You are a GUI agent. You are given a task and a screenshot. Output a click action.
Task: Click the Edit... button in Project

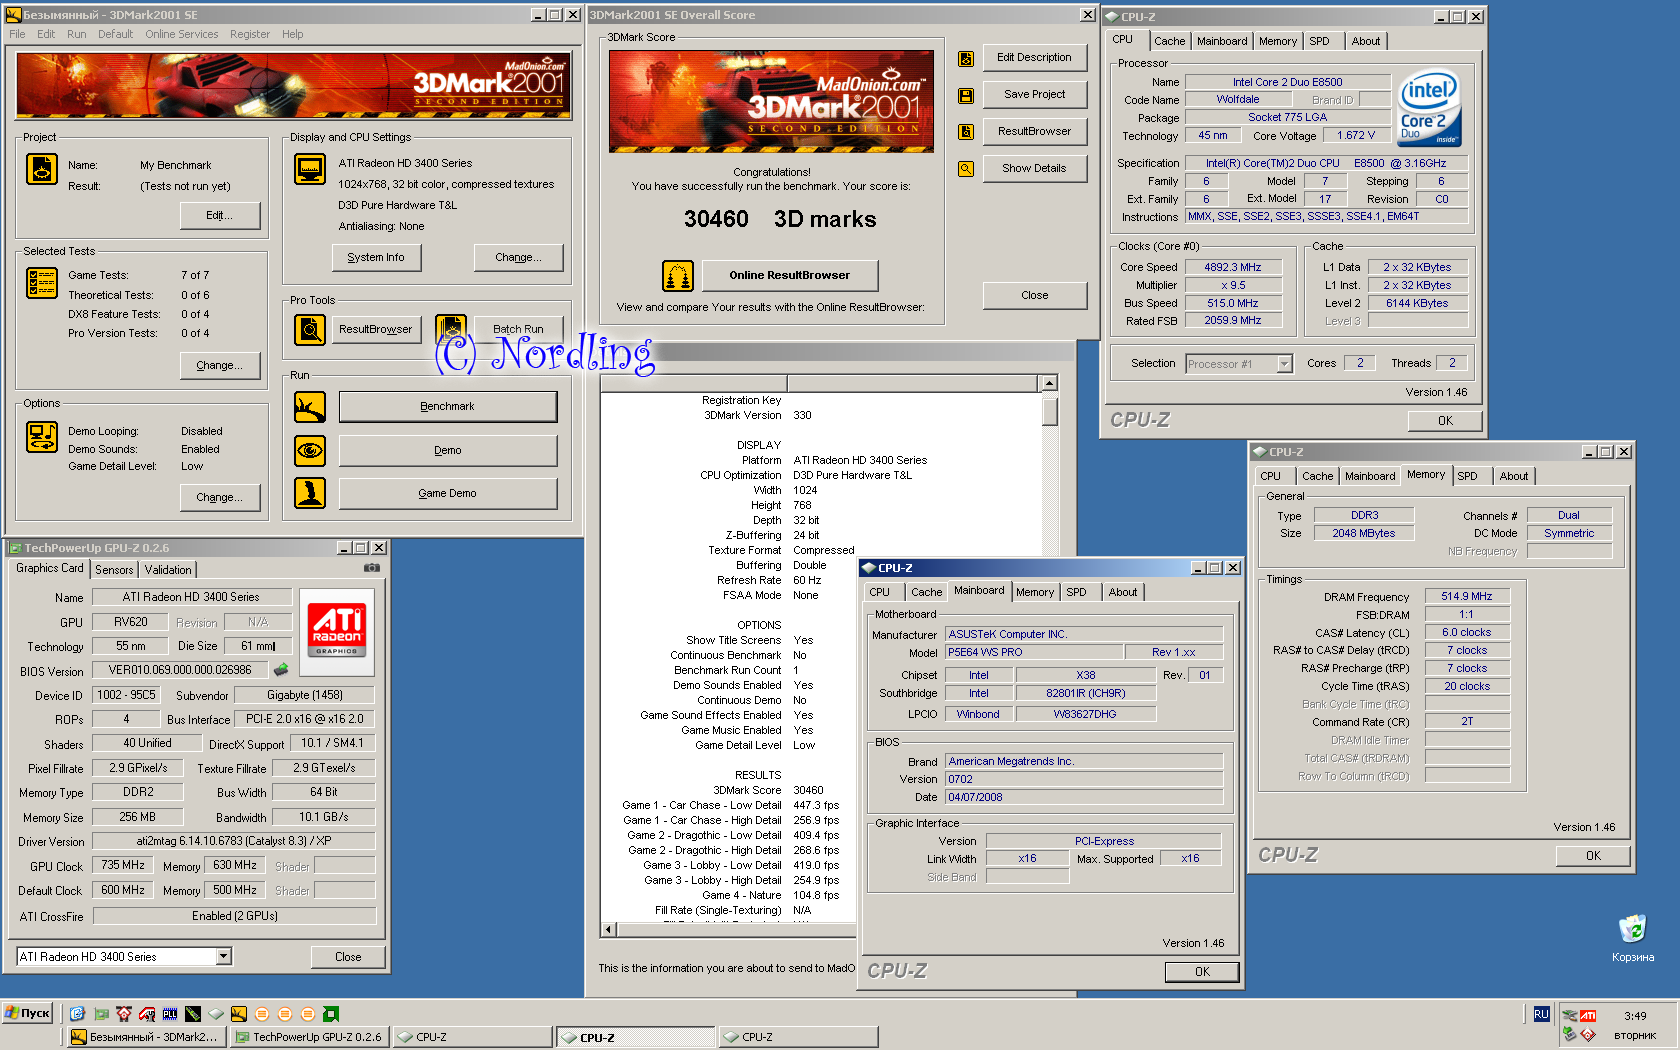(220, 215)
